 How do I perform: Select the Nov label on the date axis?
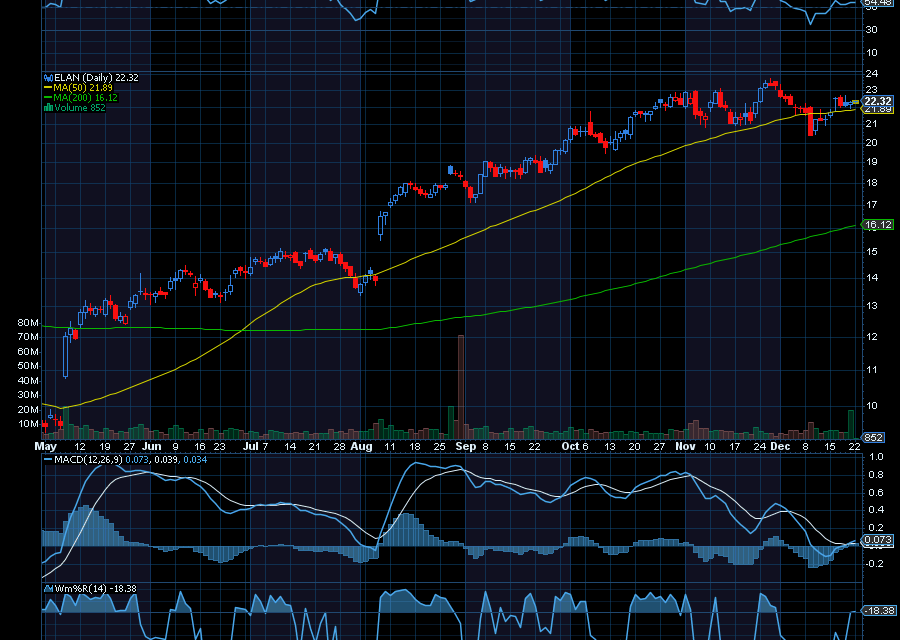tap(685, 447)
